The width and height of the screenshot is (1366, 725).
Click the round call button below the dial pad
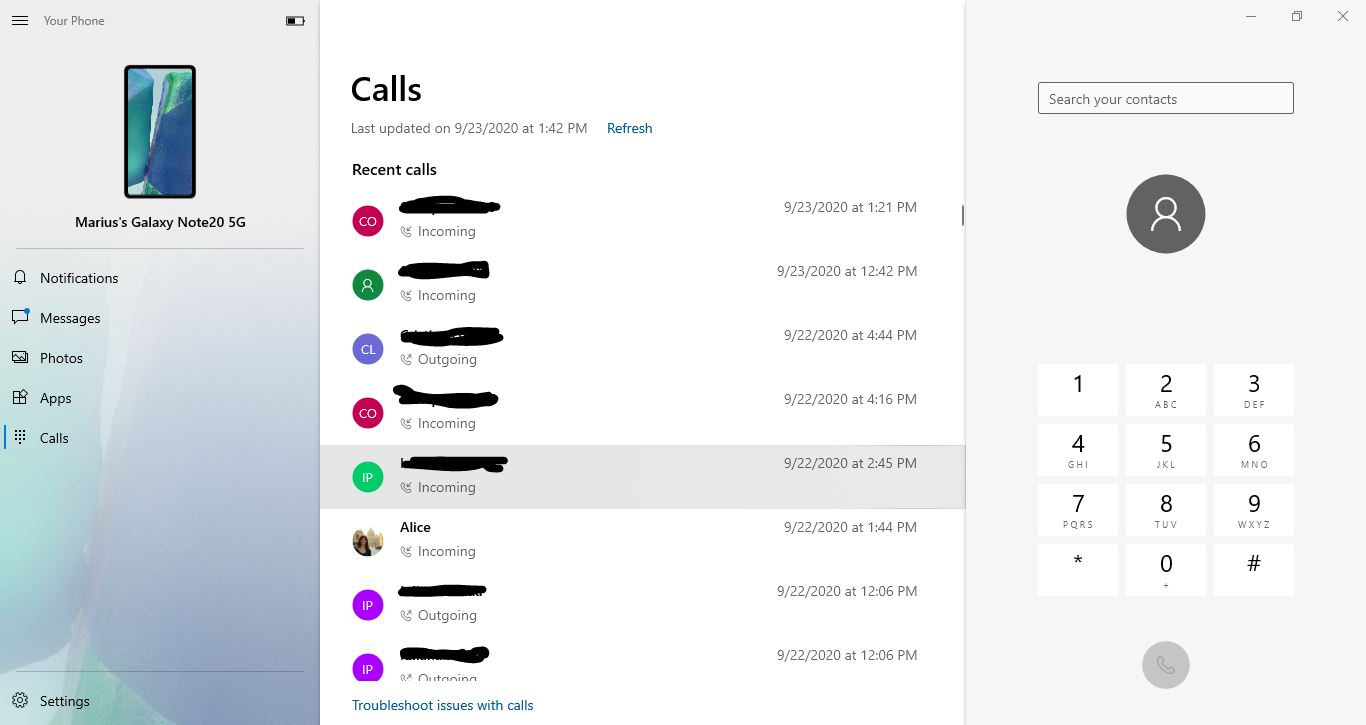coord(1166,665)
